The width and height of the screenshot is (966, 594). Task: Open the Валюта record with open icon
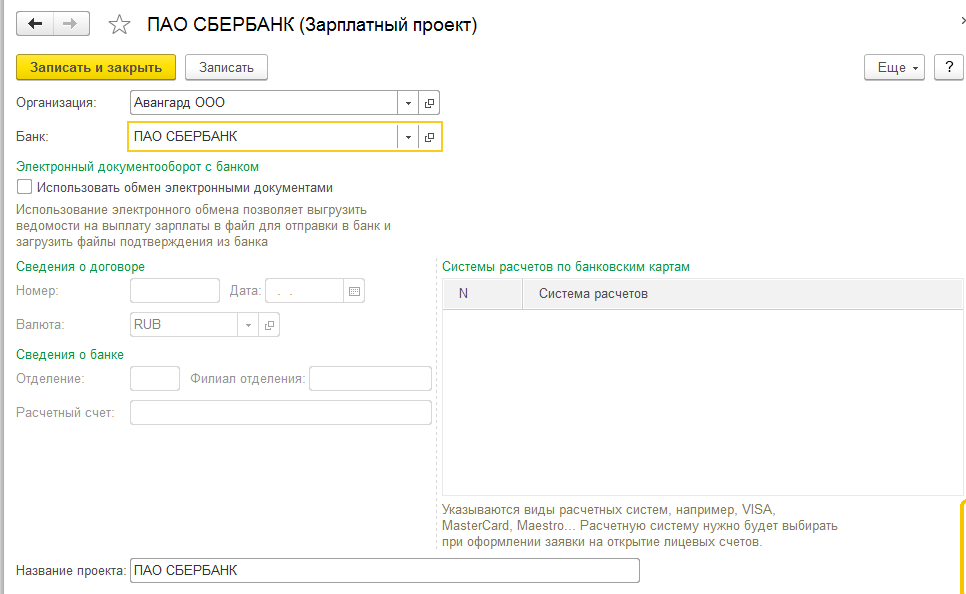pos(270,325)
